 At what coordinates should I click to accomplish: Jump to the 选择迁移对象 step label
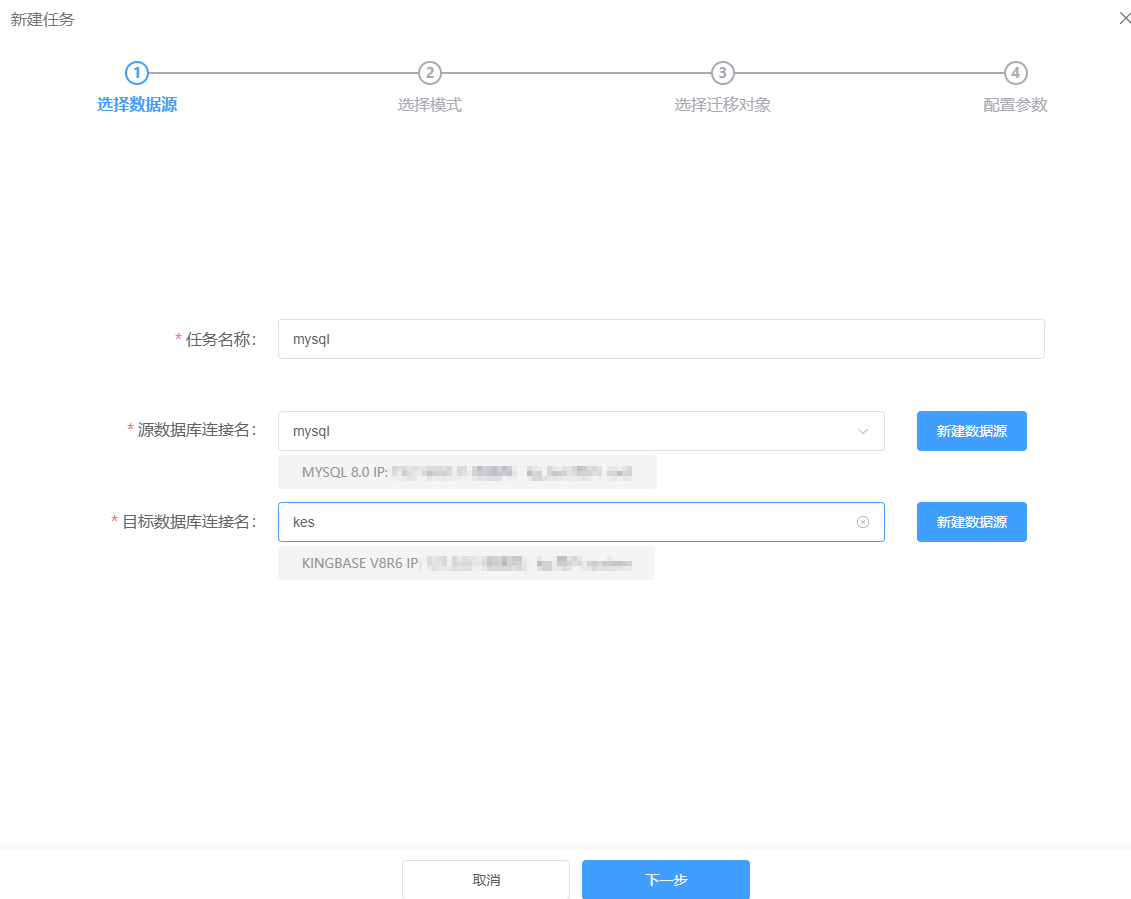pos(722,105)
